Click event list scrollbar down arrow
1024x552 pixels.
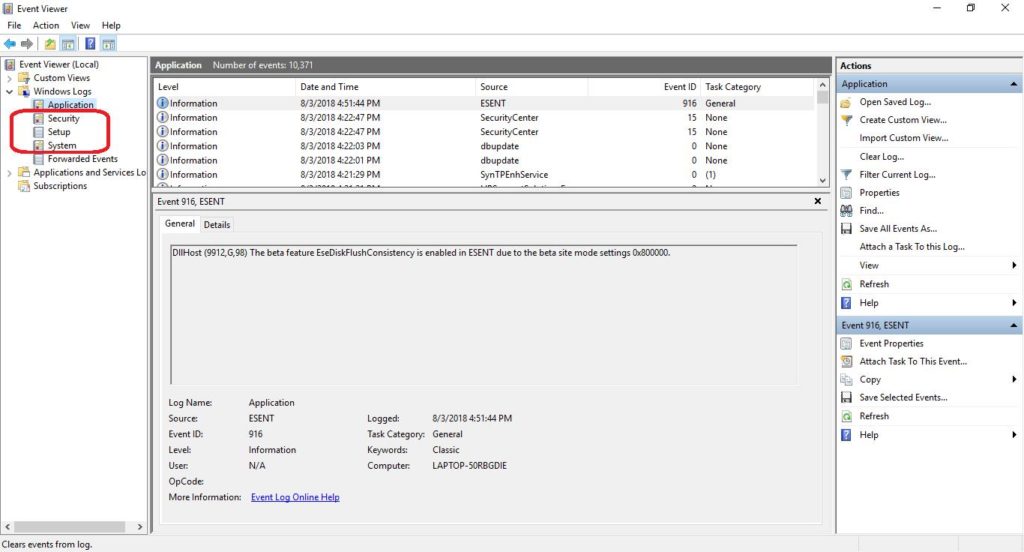(823, 180)
